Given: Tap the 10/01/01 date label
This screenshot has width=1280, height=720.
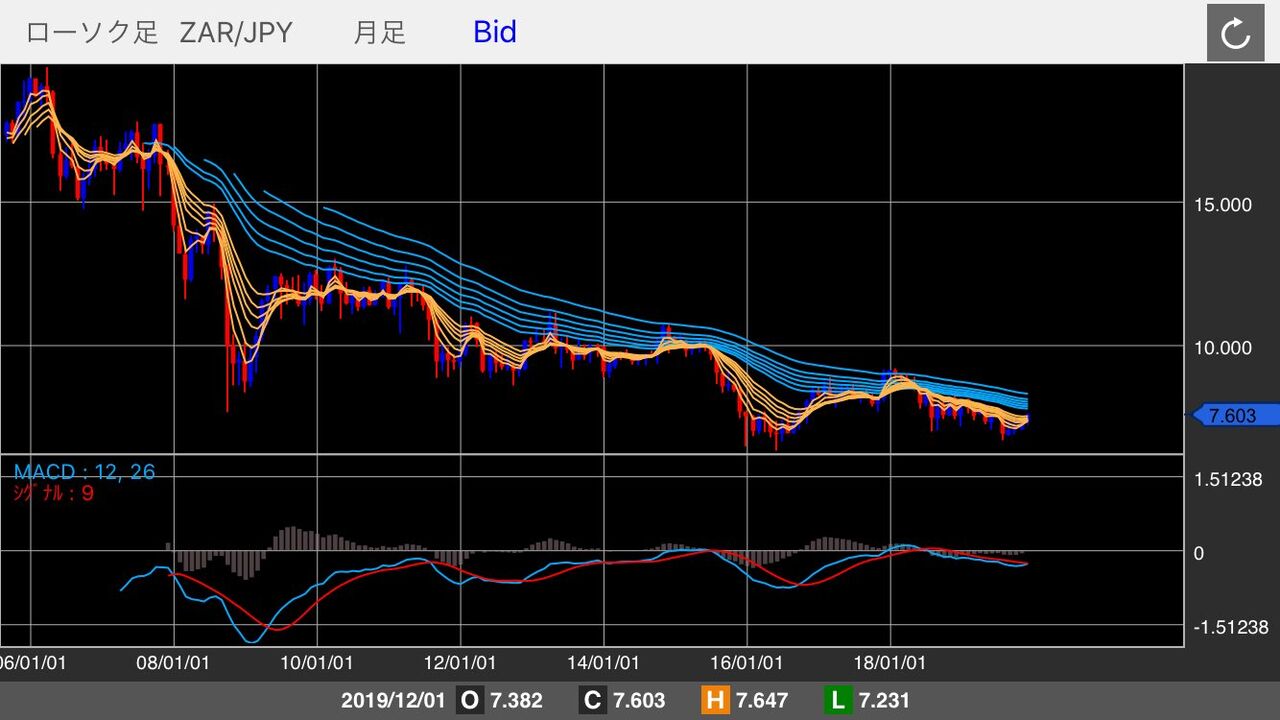Looking at the screenshot, I should [318, 663].
